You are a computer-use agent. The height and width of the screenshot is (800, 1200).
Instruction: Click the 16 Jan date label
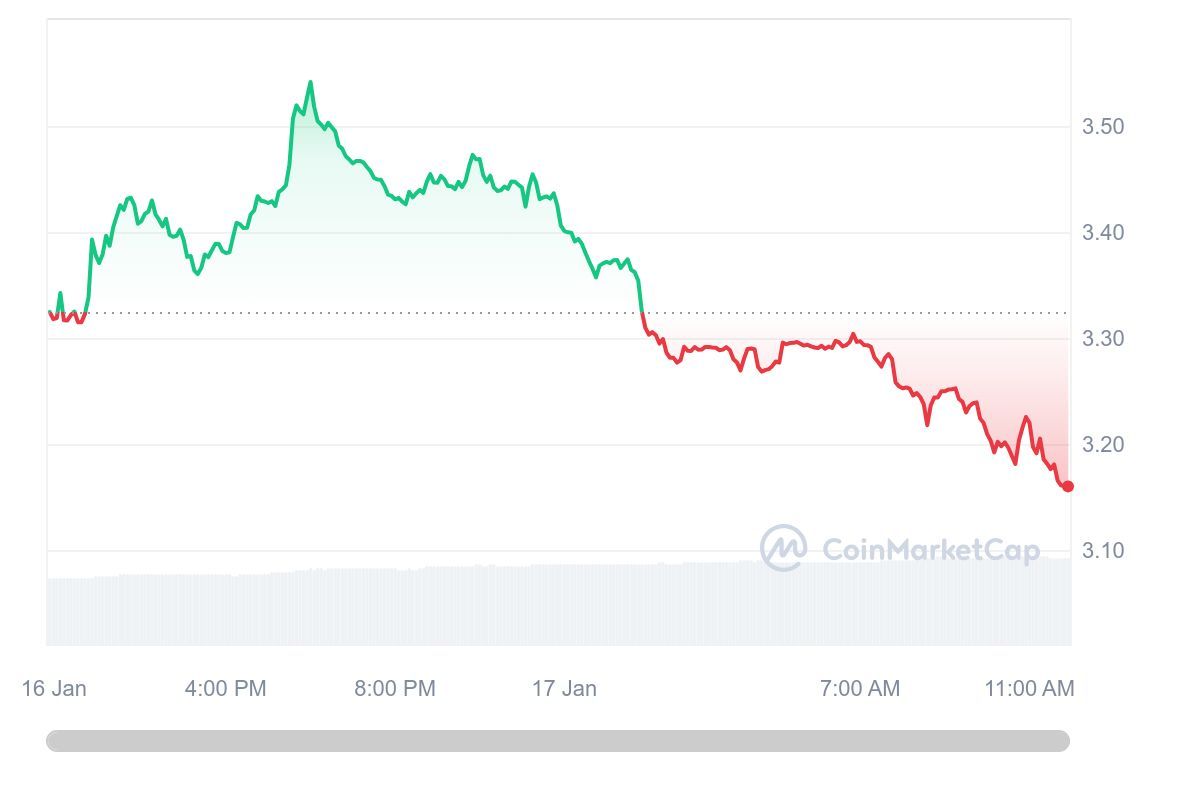(54, 688)
